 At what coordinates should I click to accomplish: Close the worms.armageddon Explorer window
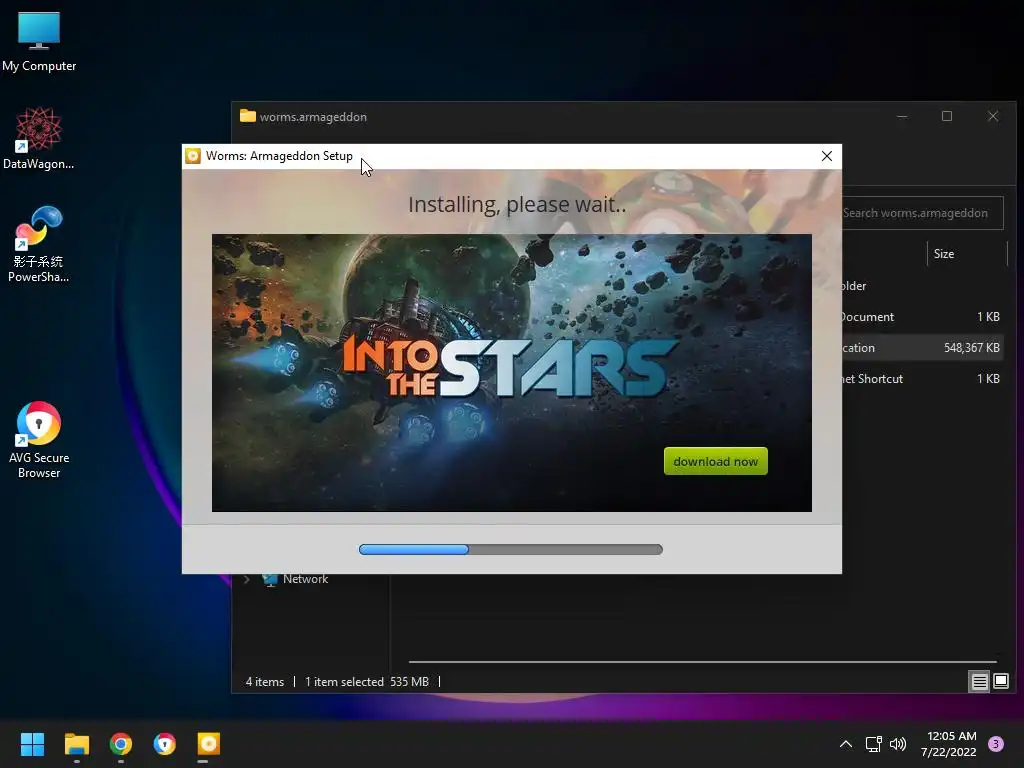(x=993, y=116)
